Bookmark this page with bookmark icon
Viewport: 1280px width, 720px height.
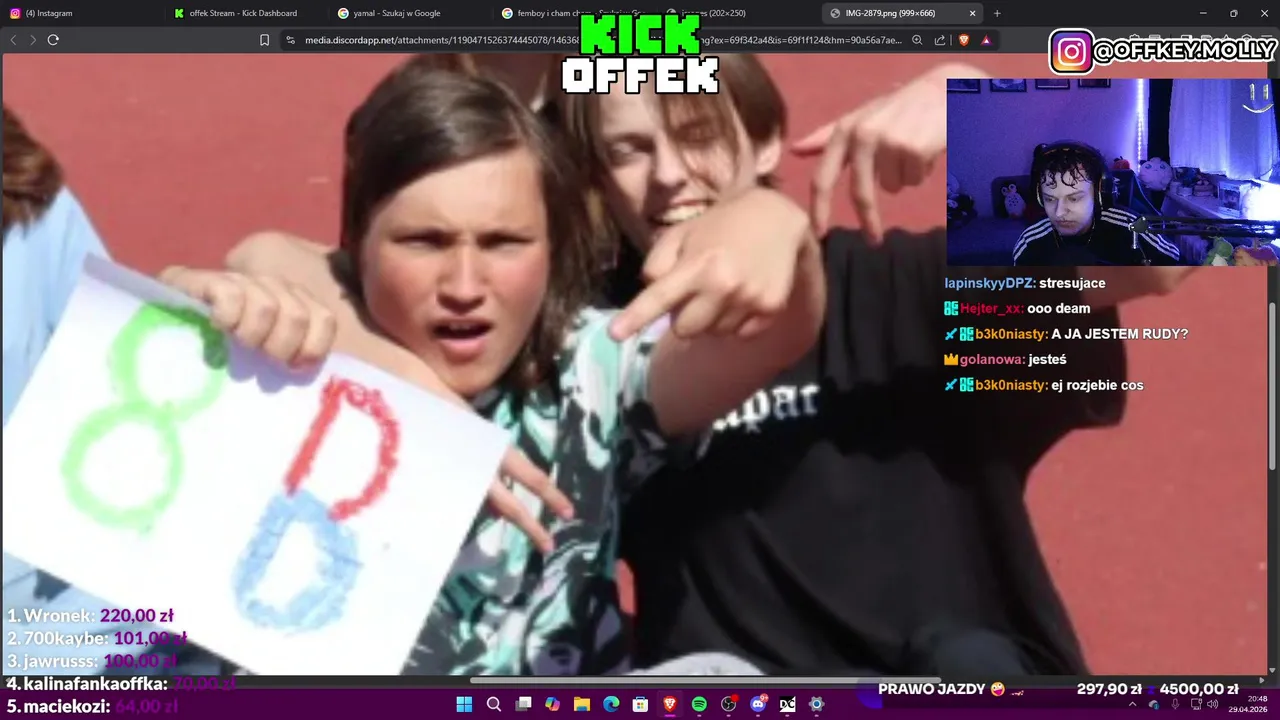[264, 40]
